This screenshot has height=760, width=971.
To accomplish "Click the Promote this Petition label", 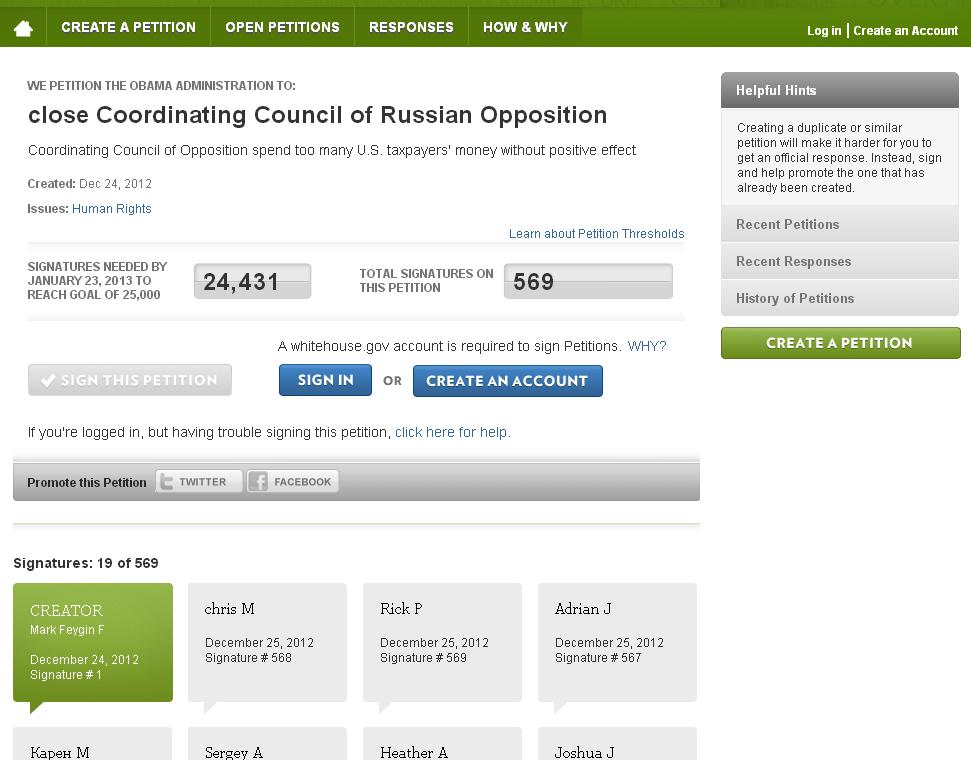I will coord(87,483).
